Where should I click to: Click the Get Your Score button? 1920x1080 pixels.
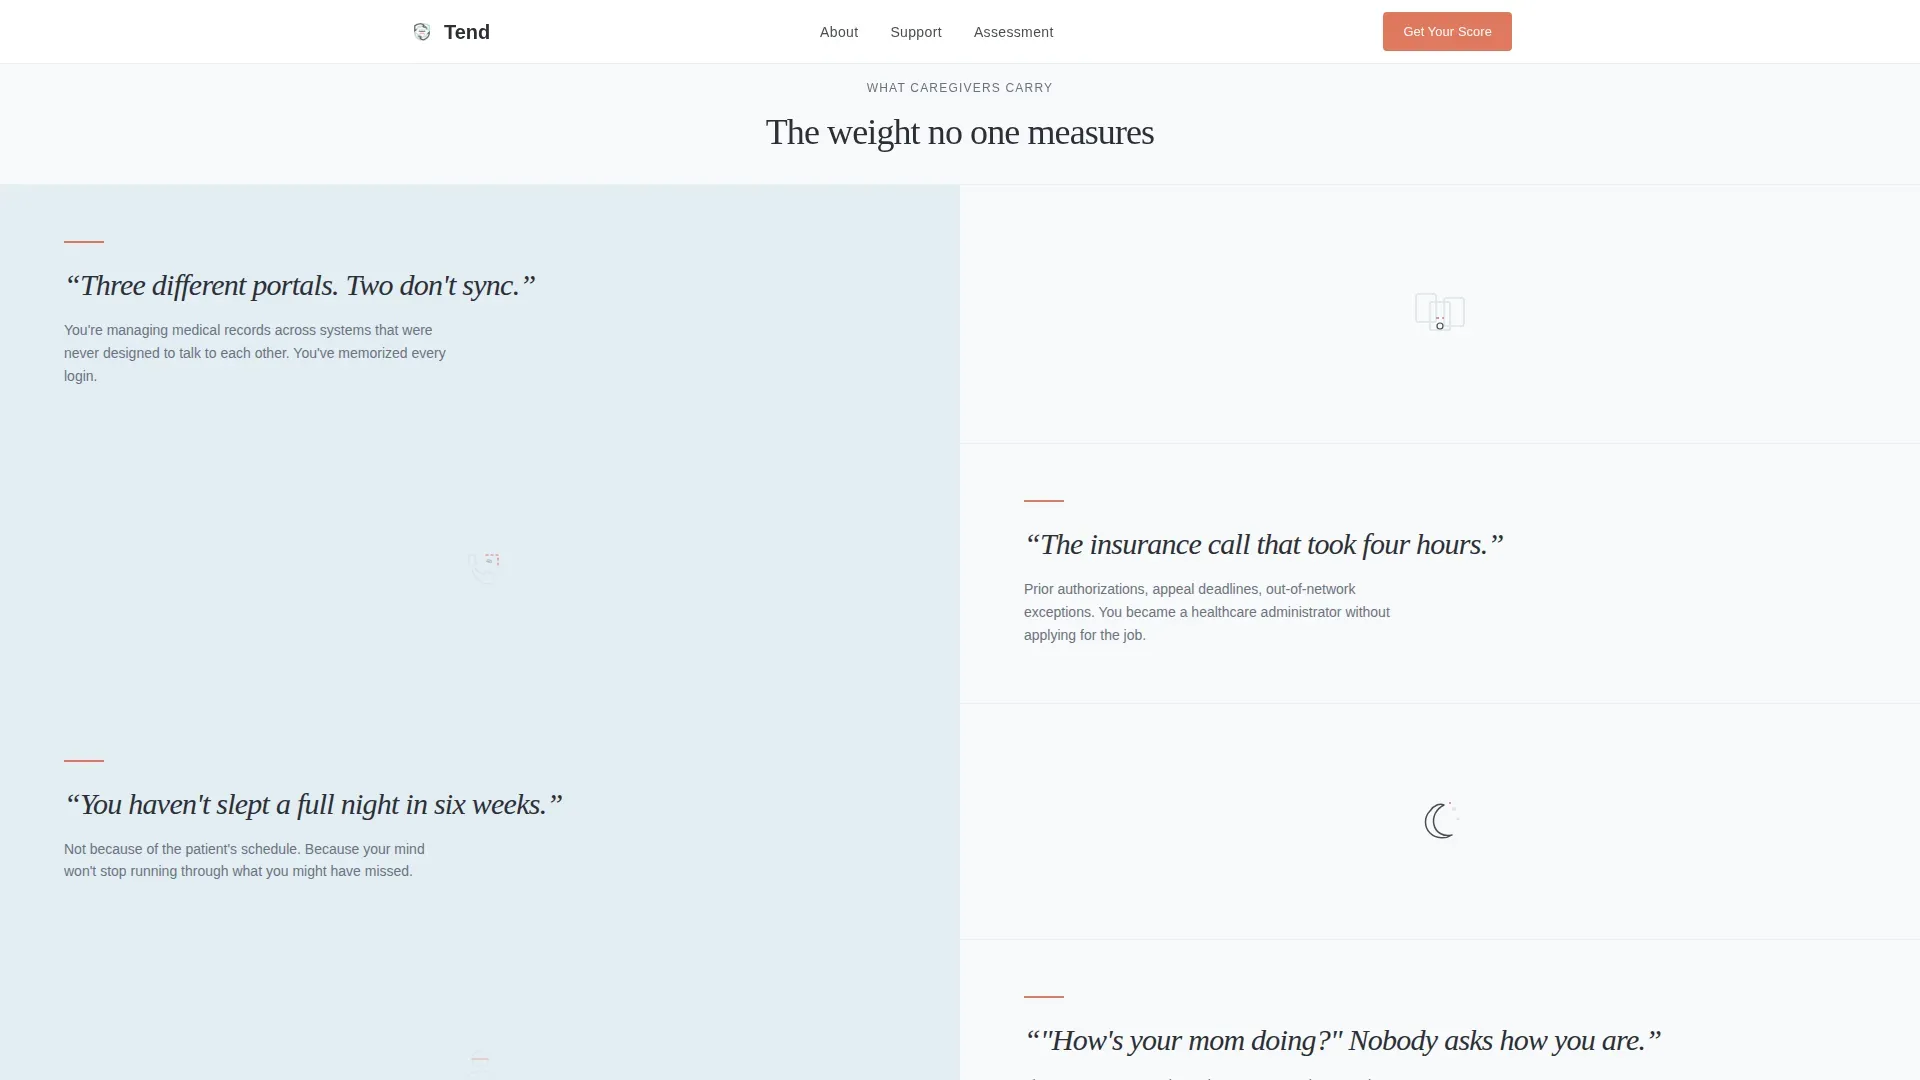coord(1447,32)
